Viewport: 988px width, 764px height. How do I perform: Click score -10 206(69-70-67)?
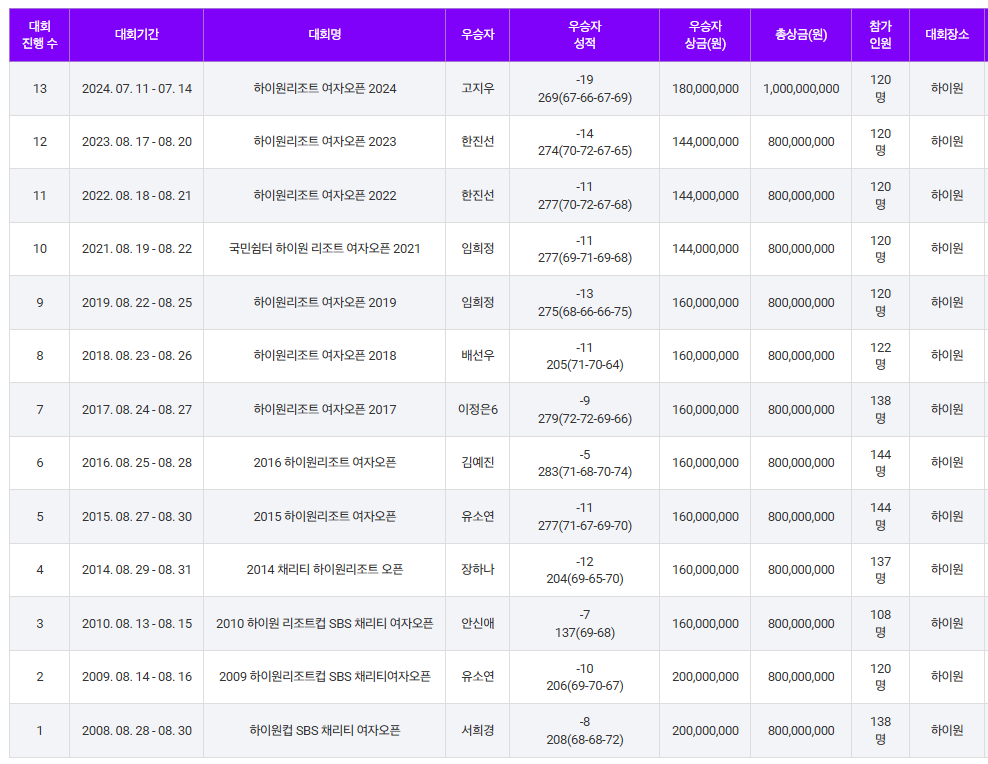point(585,677)
